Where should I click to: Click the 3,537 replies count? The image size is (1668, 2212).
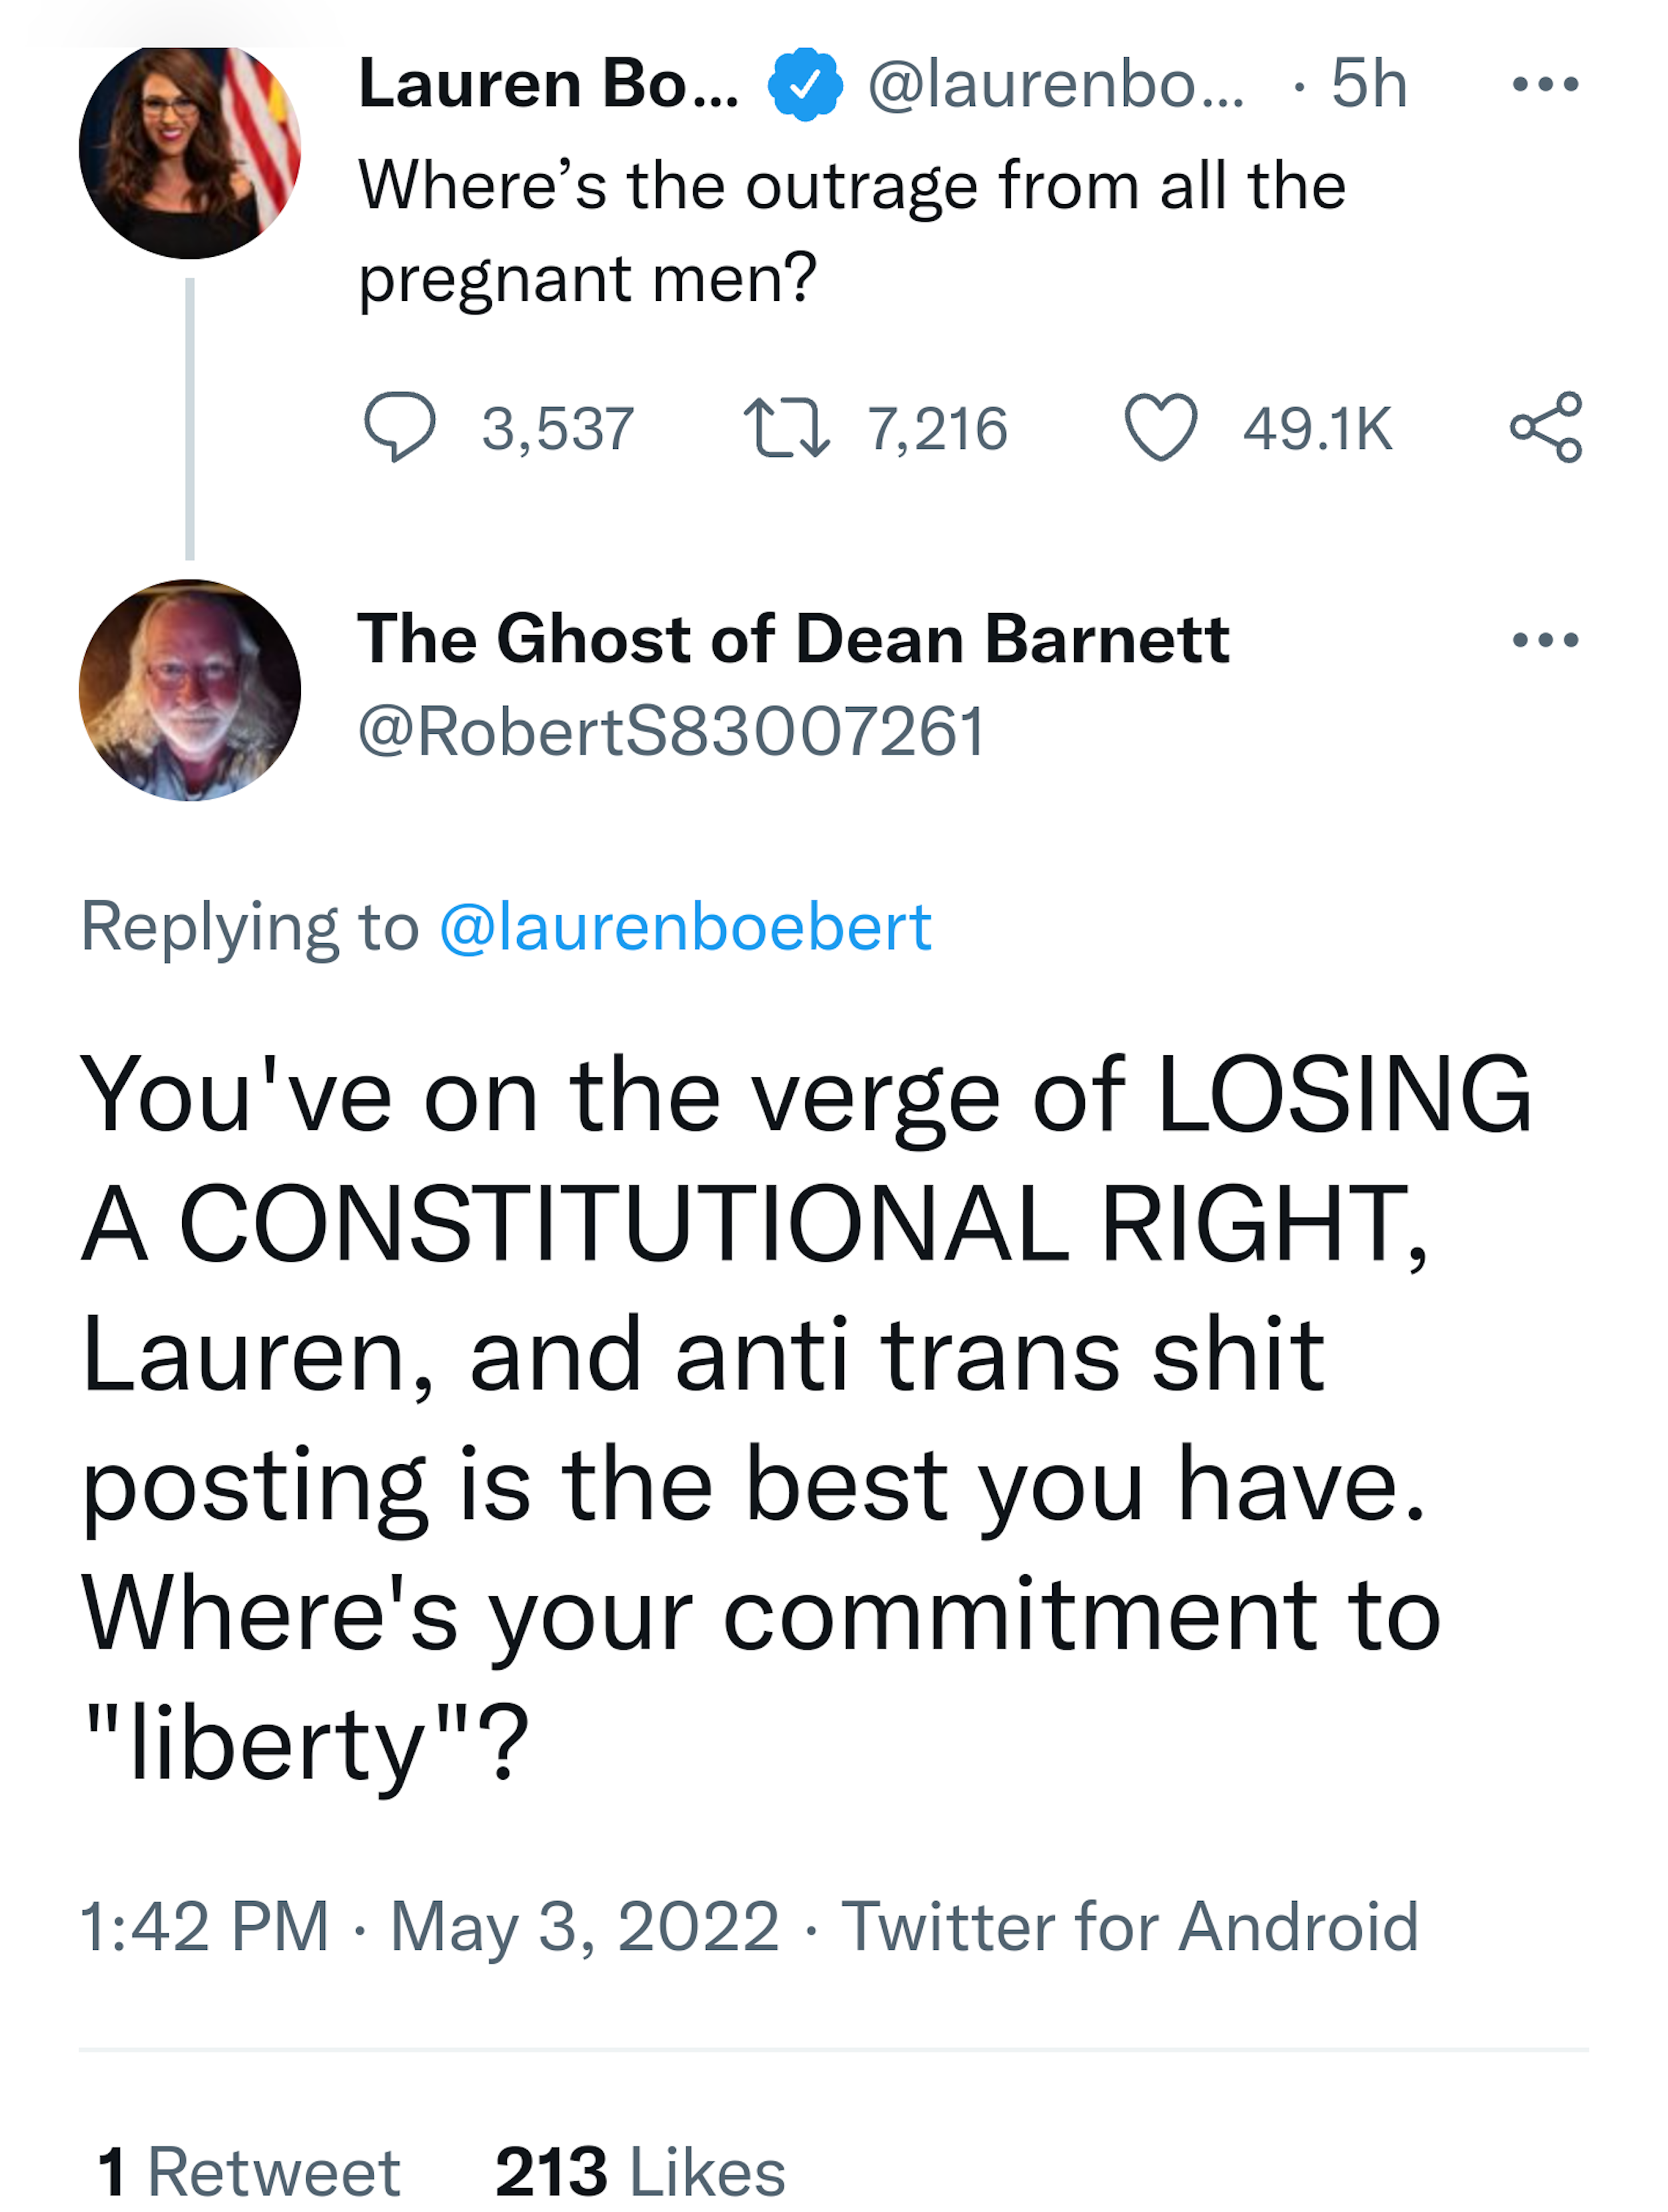pos(558,429)
